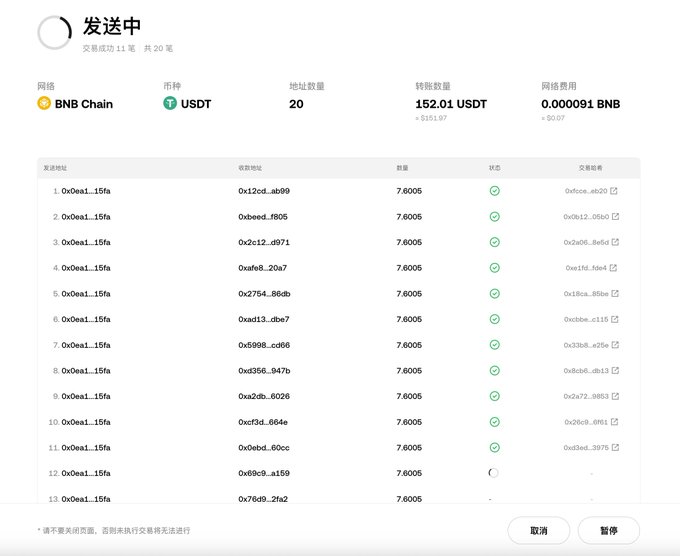Click success checkmark for recipient 0xafe8...20a7
Screen dimensions: 680x556
494,268
